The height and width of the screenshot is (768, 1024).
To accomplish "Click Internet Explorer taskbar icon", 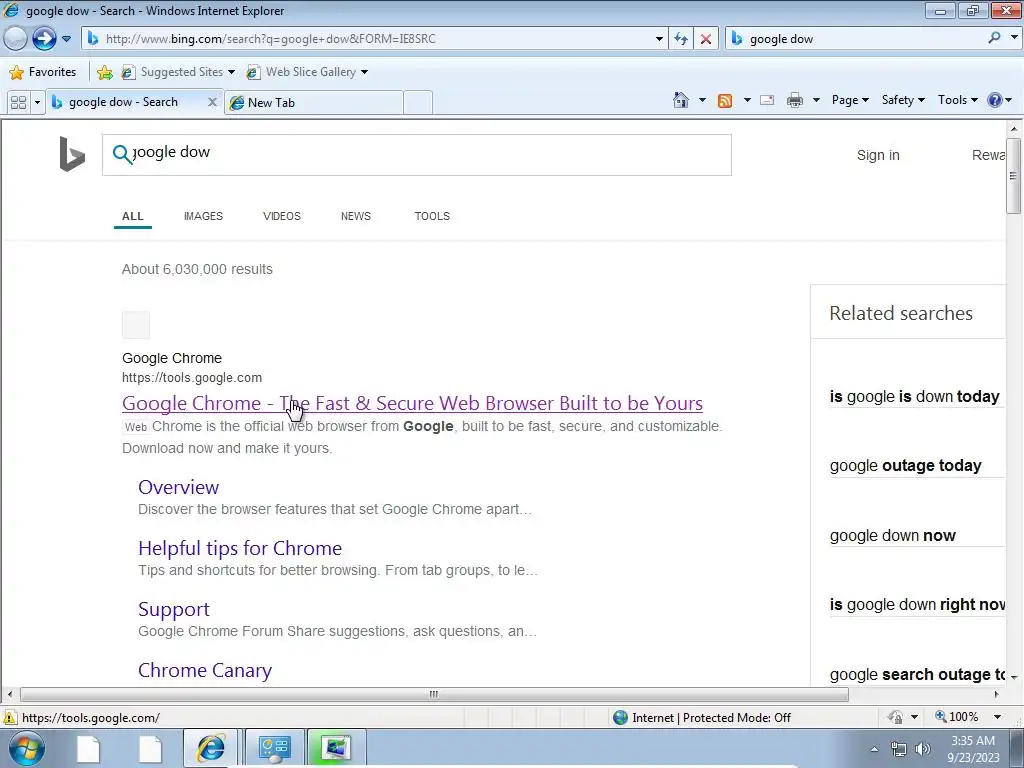I will [x=211, y=748].
